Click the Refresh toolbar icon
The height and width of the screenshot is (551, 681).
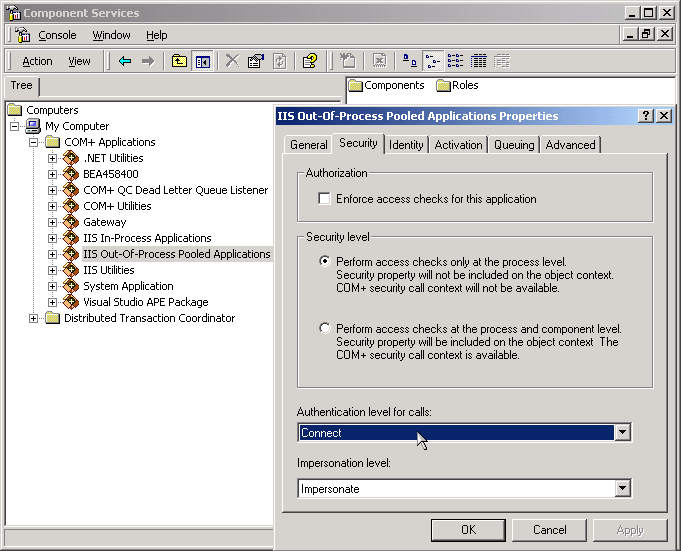[279, 61]
